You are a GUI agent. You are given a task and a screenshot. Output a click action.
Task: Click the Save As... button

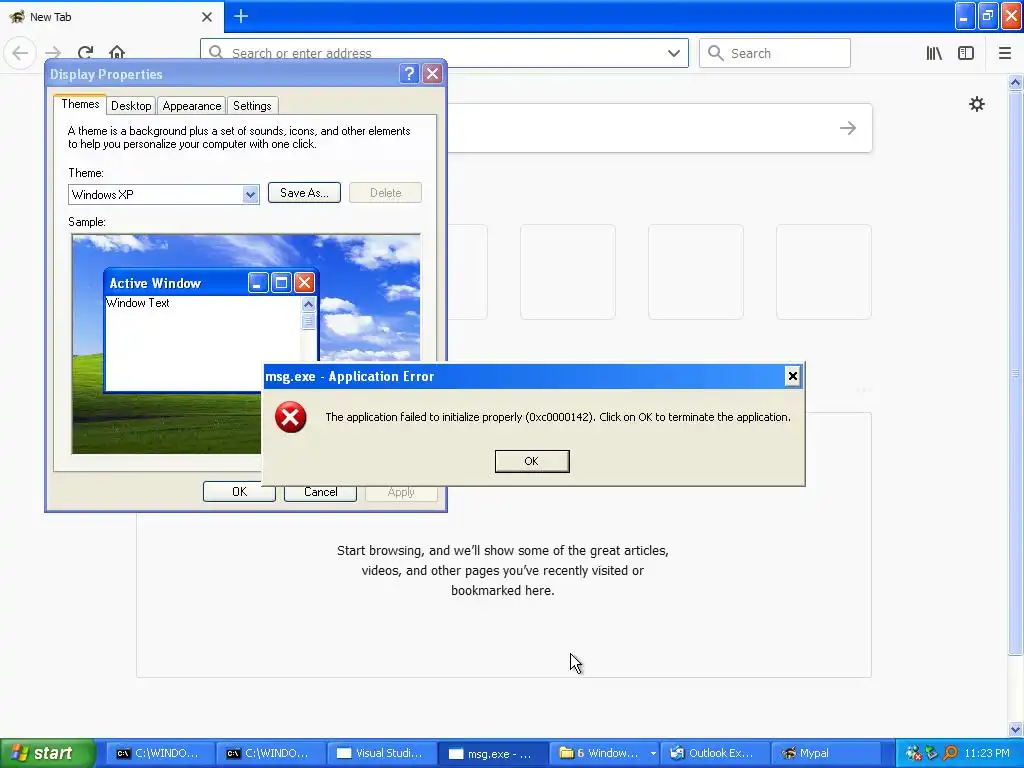(304, 193)
